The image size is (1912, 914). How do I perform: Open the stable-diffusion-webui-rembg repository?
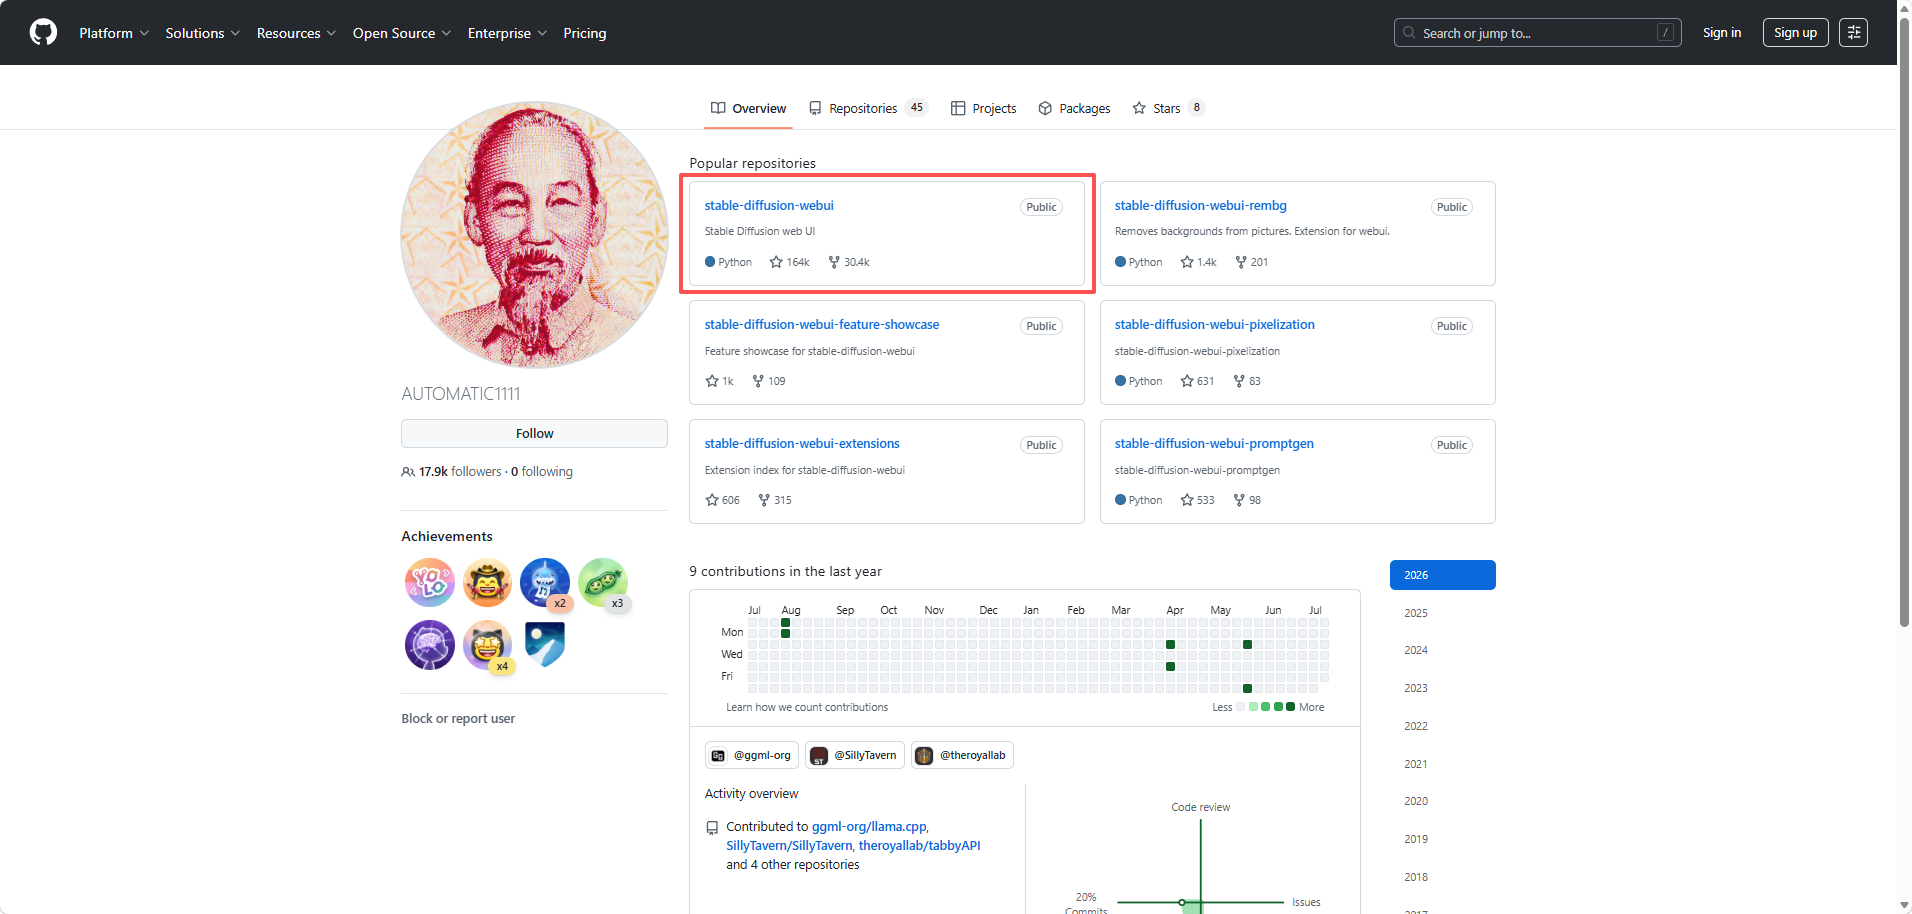coord(1201,205)
